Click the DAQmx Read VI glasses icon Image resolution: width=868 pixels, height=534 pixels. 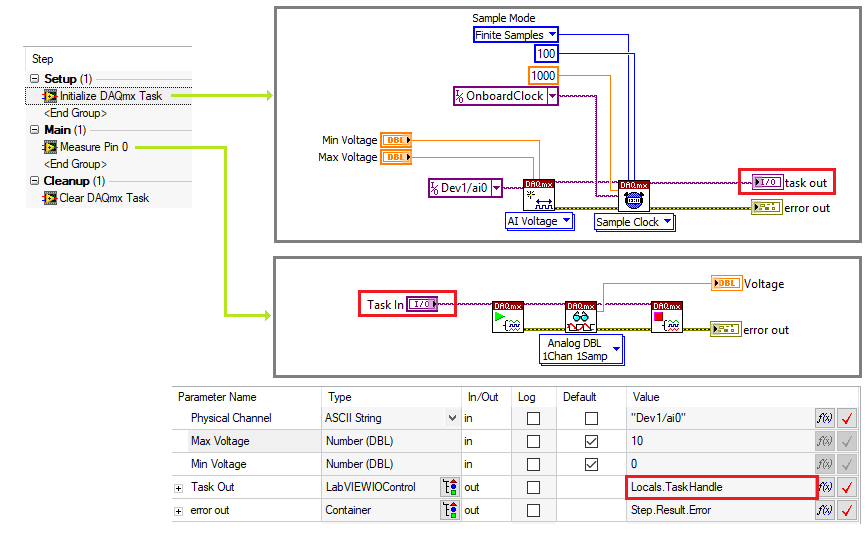pos(580,317)
